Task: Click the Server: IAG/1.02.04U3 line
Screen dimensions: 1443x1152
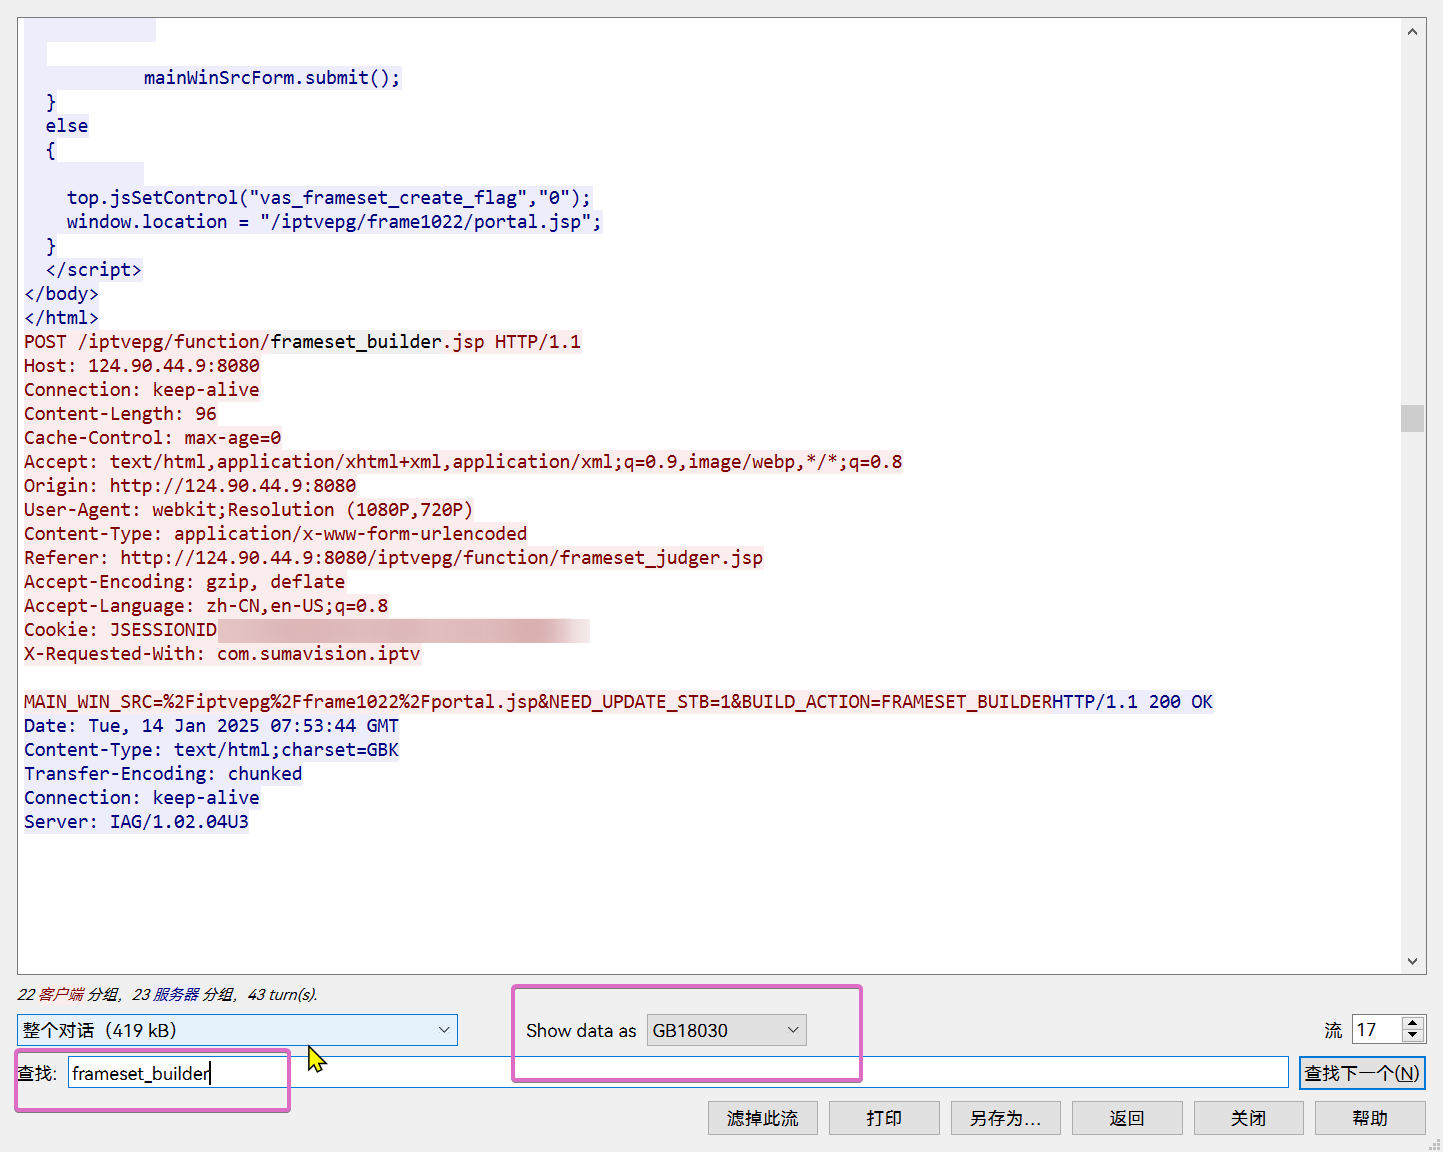Action: 137,822
